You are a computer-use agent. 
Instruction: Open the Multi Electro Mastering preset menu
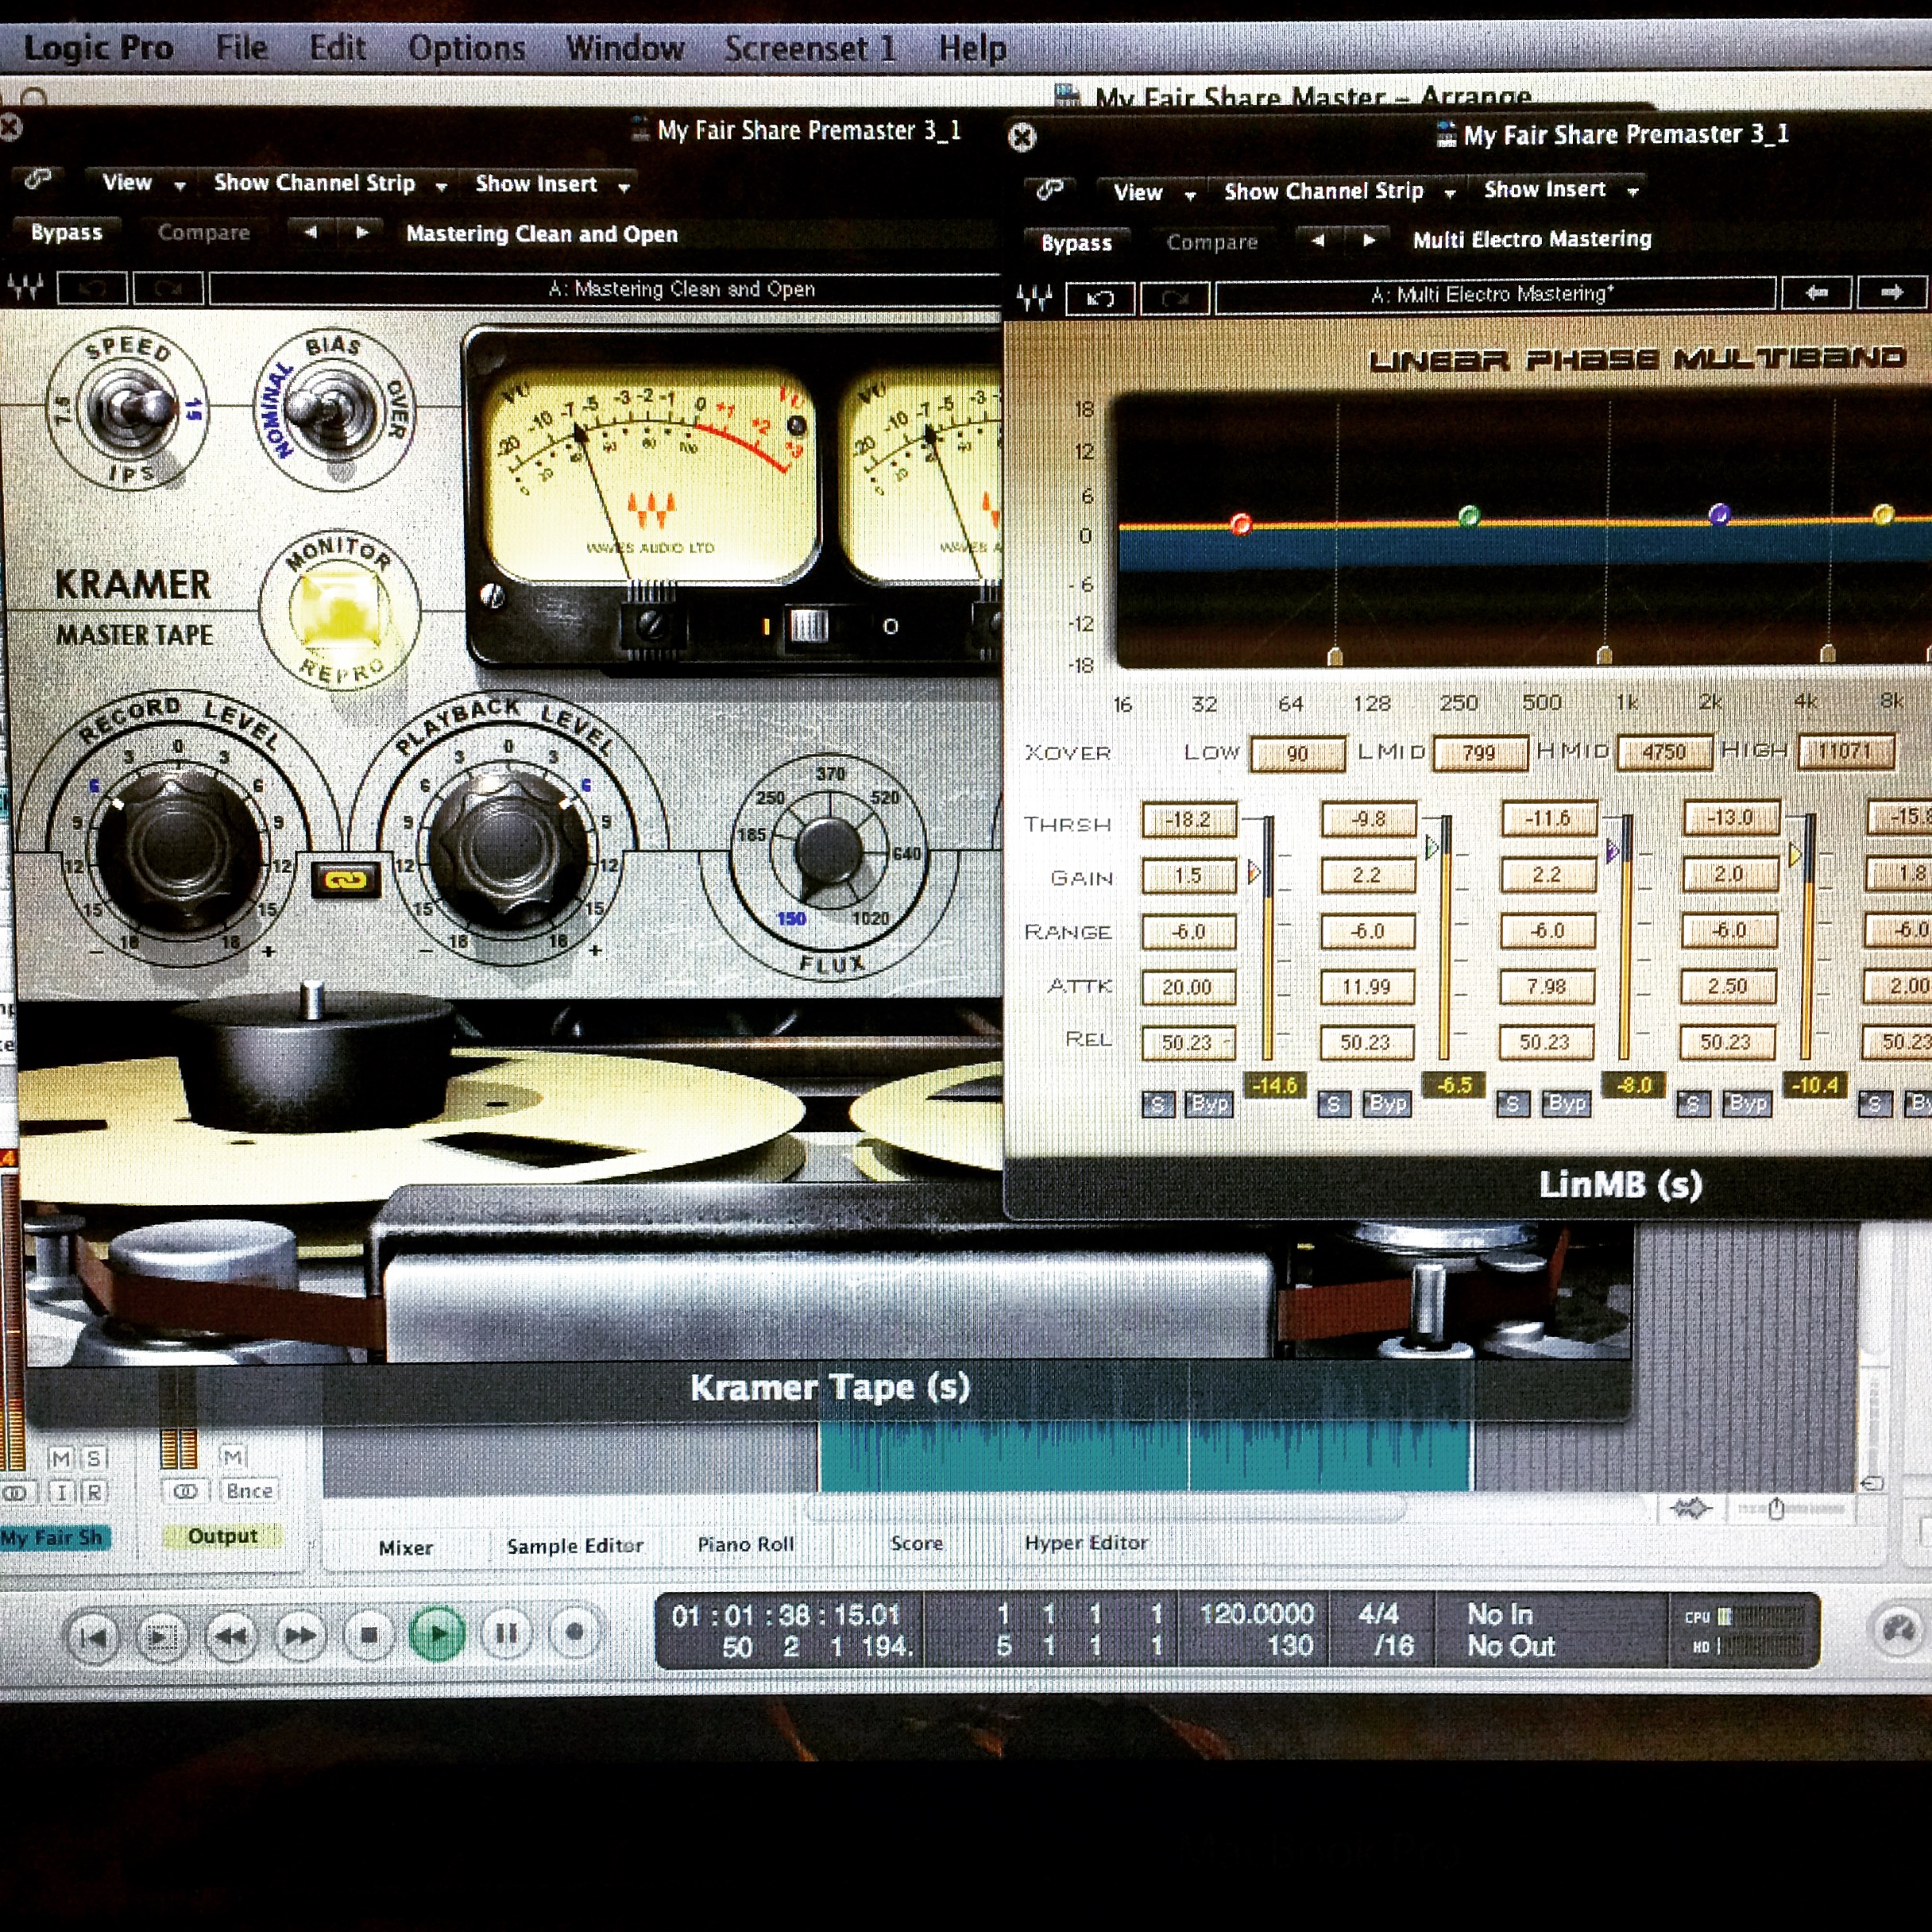pos(1531,239)
